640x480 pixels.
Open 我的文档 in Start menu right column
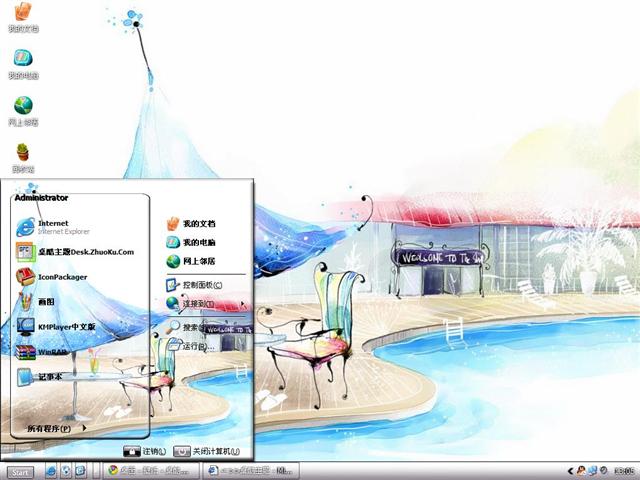point(191,223)
